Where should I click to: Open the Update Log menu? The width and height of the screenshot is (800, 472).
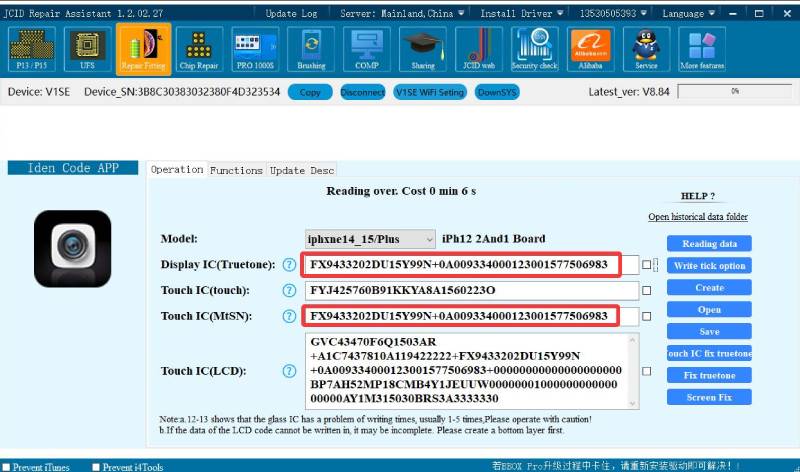291,13
